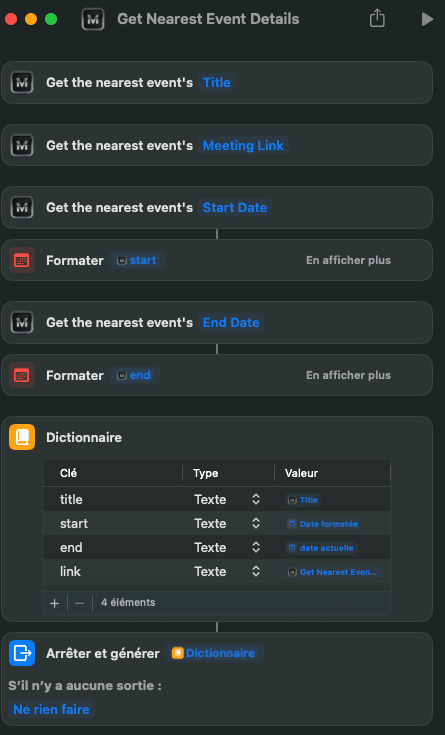Image resolution: width=445 pixels, height=735 pixels.
Task: Open the type stepper for title row
Action: click(256, 499)
